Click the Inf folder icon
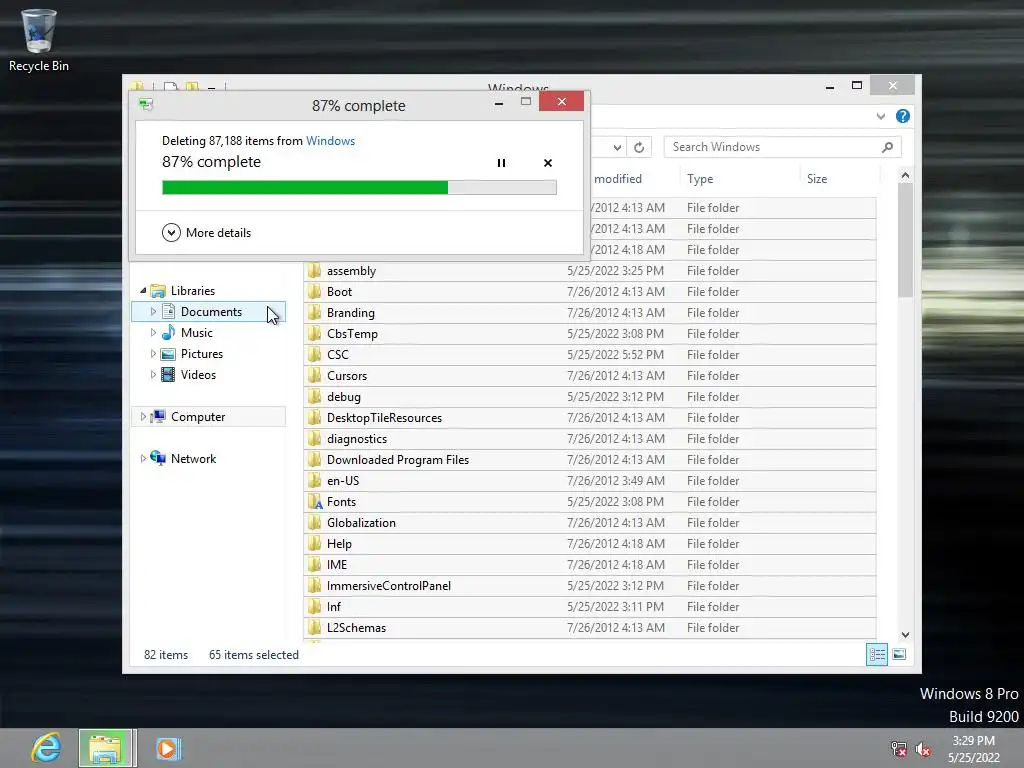Viewport: 1024px width, 768px height. (x=314, y=607)
